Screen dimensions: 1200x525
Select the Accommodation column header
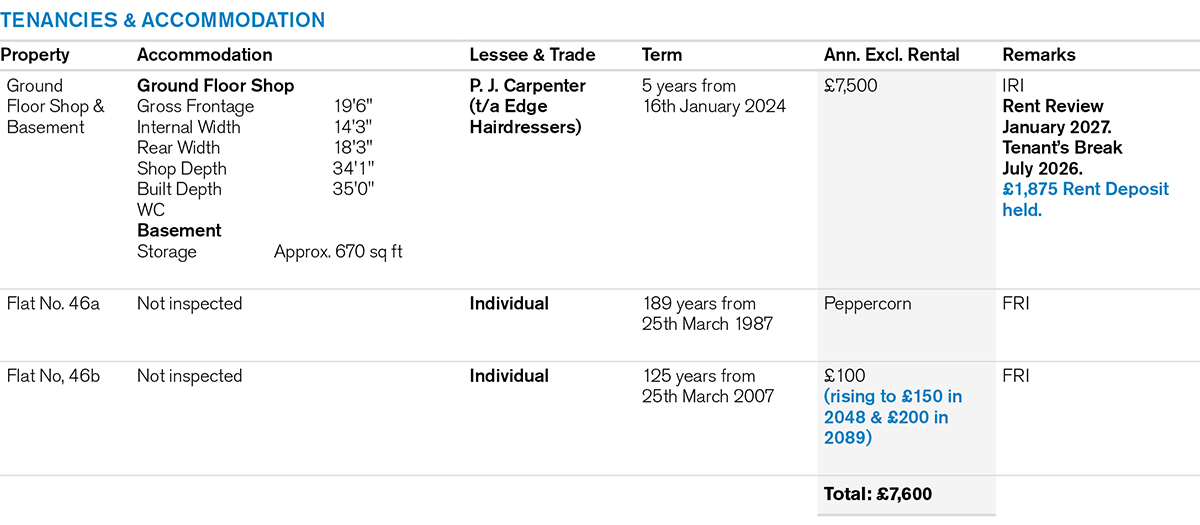point(204,55)
